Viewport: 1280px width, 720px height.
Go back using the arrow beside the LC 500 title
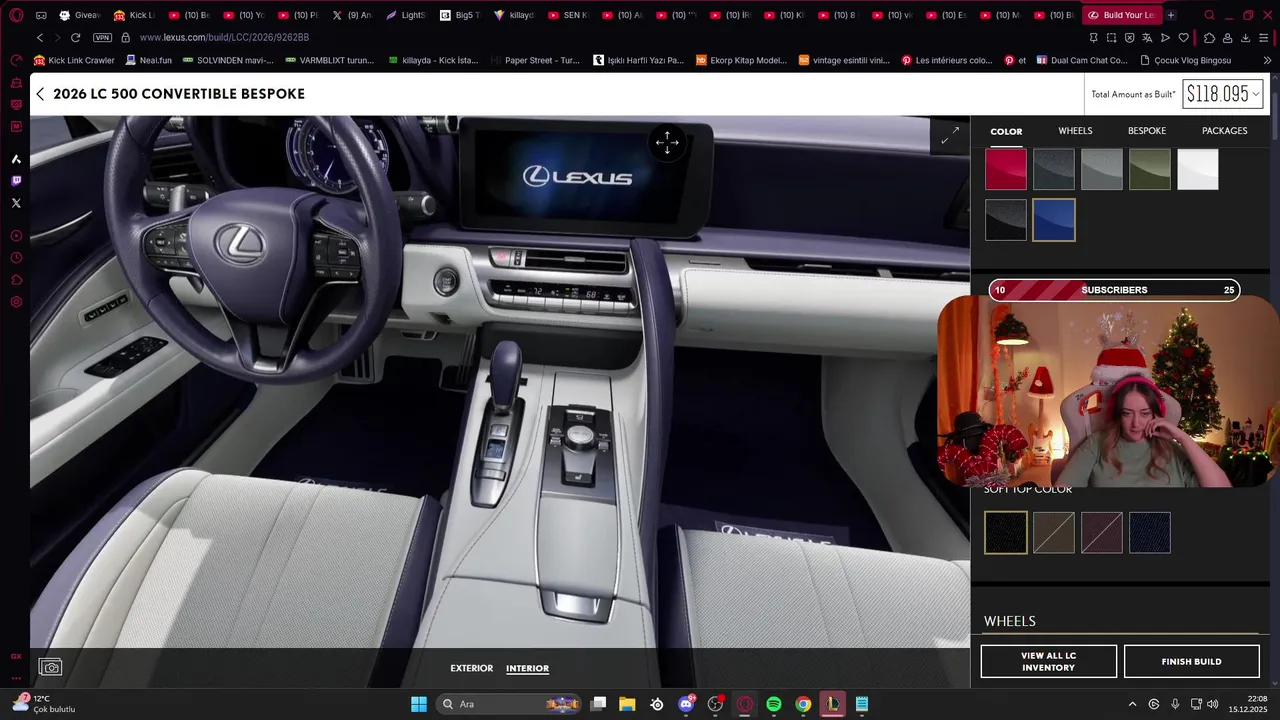40,94
